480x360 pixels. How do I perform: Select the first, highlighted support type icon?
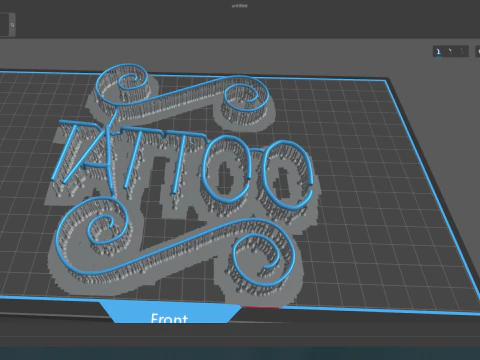[439, 51]
